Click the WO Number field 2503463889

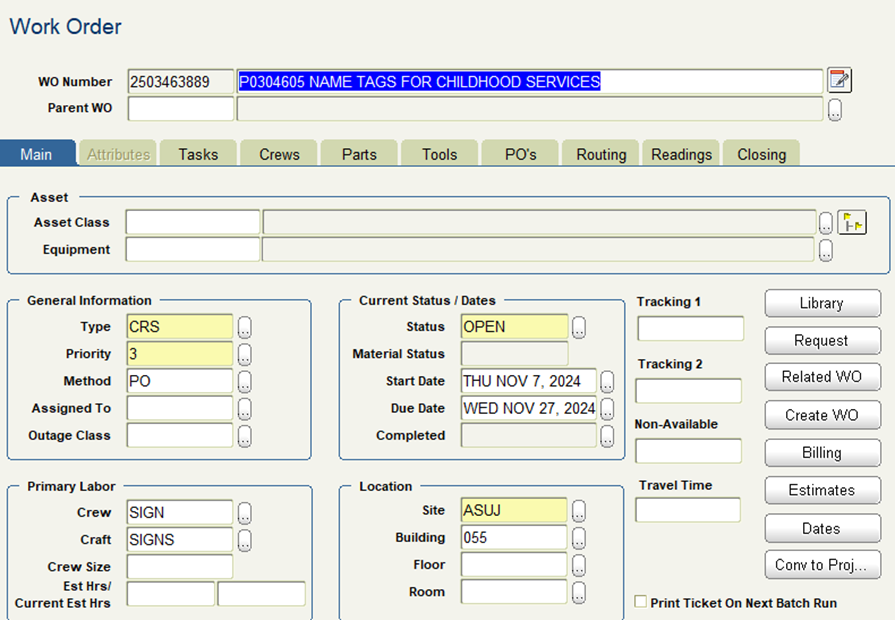(180, 82)
